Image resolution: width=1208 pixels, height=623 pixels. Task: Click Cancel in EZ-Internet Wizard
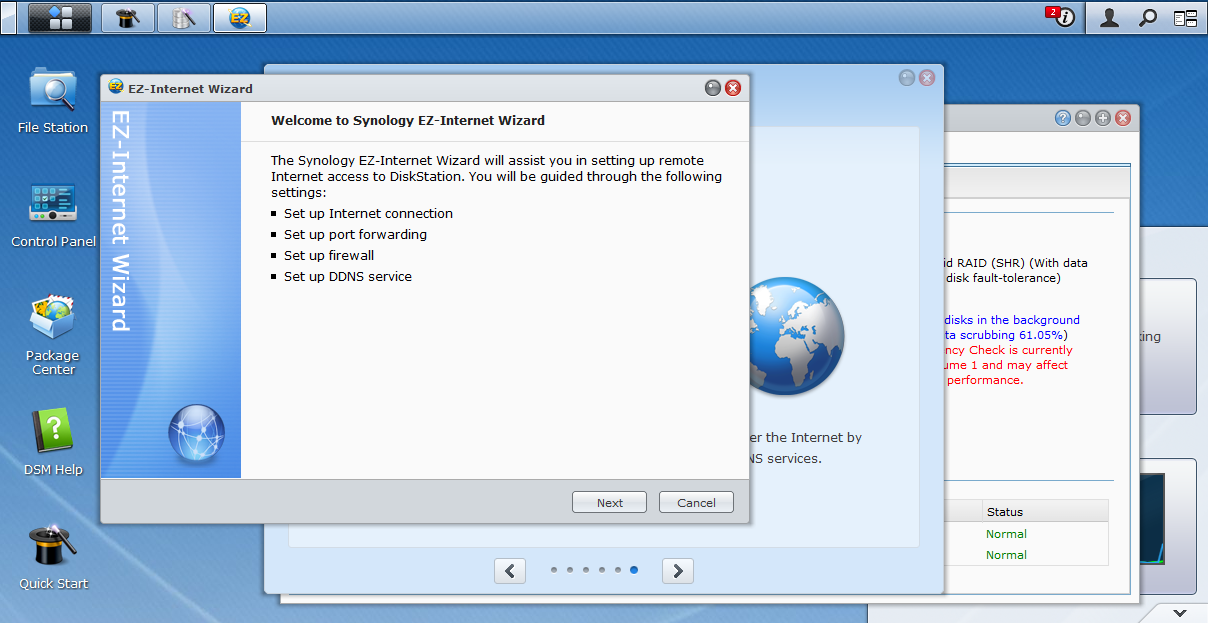(696, 503)
